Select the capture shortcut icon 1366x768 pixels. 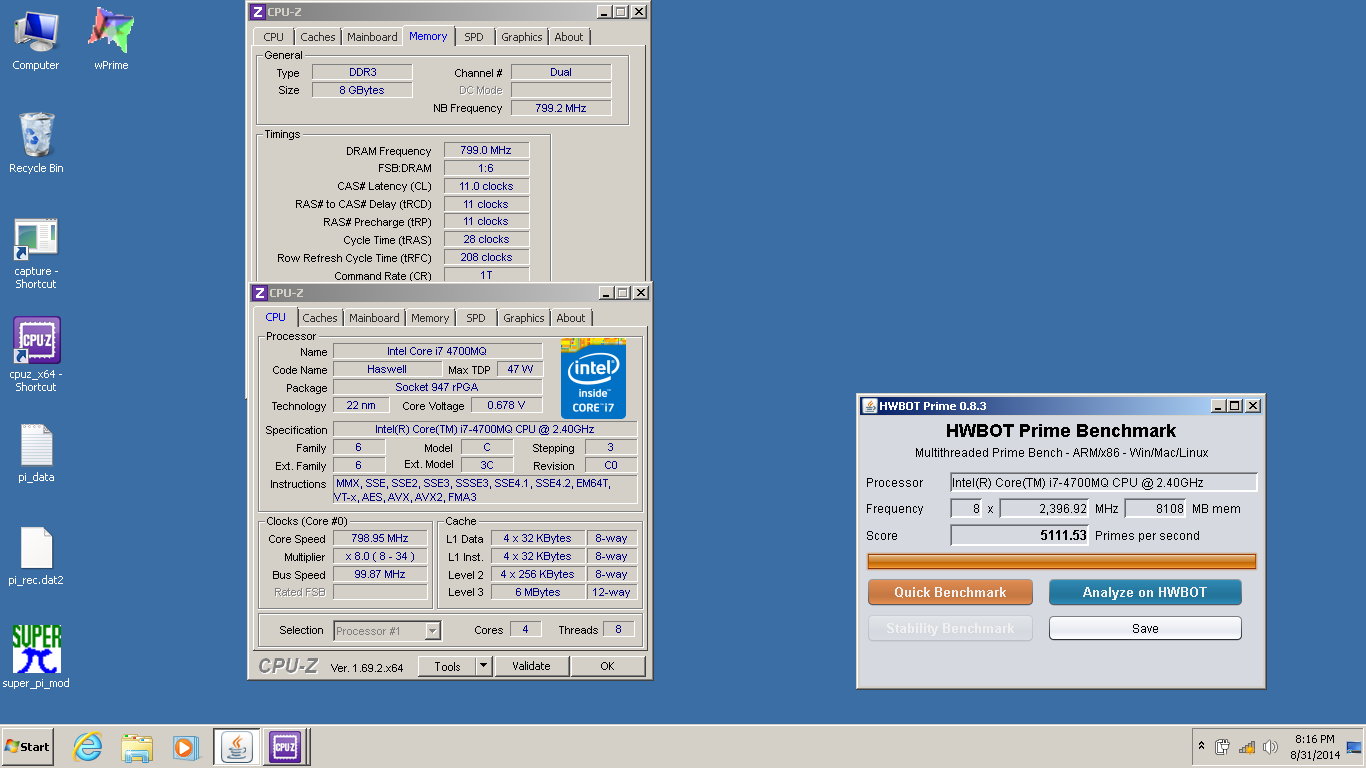coord(36,254)
